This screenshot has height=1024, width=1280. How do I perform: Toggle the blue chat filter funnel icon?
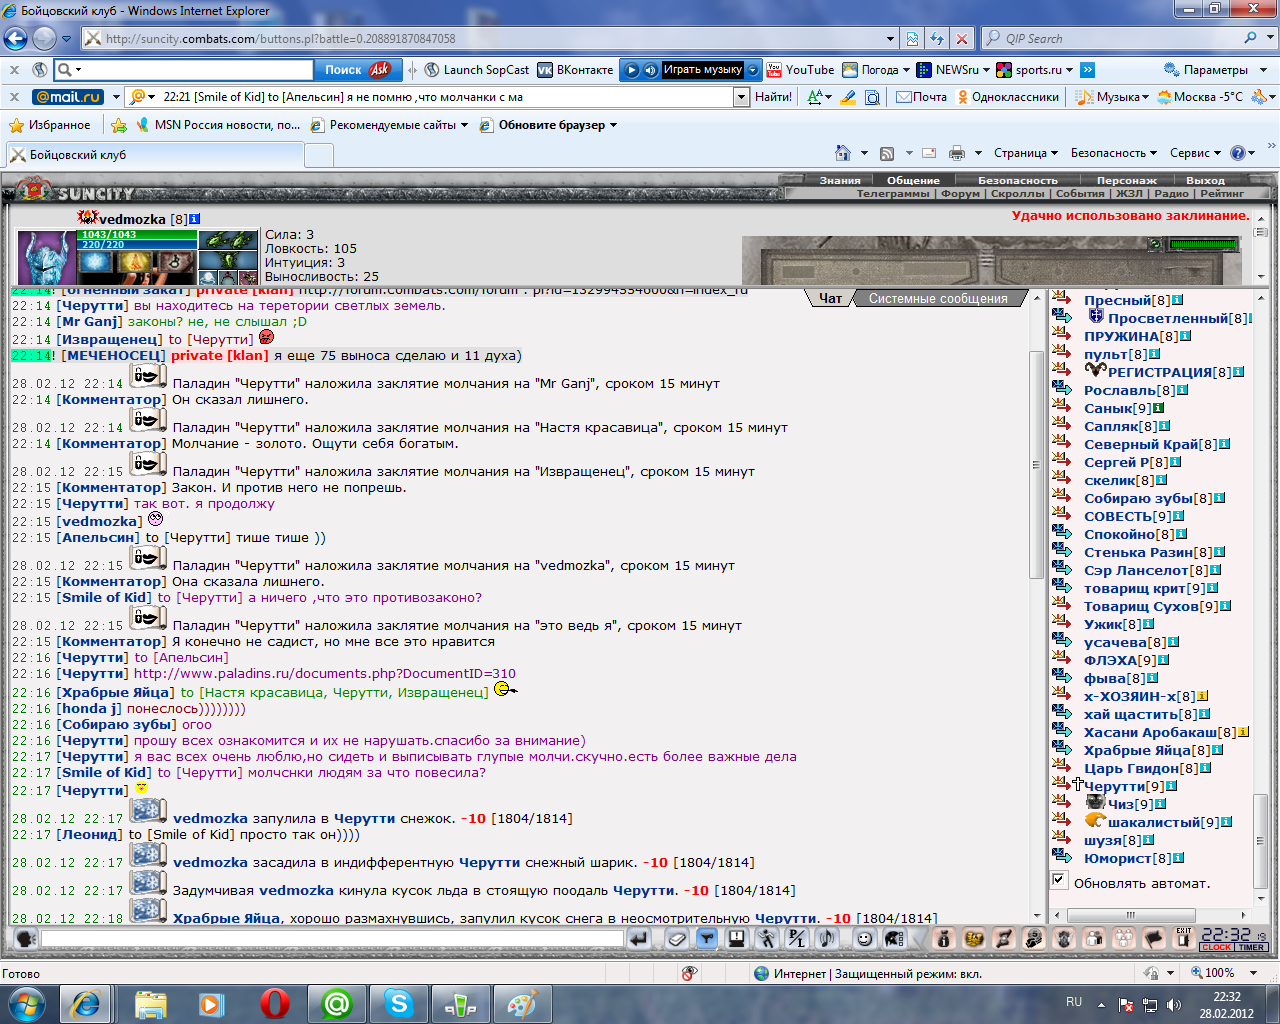pos(707,938)
